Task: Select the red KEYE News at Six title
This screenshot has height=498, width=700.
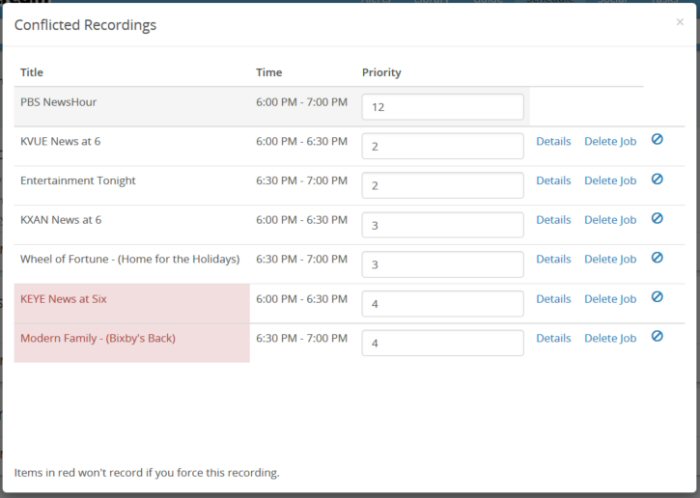Action: (x=63, y=299)
